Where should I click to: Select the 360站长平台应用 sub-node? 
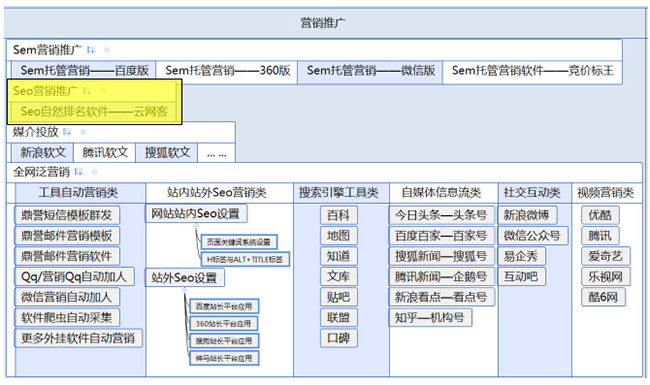pyautogui.click(x=224, y=324)
